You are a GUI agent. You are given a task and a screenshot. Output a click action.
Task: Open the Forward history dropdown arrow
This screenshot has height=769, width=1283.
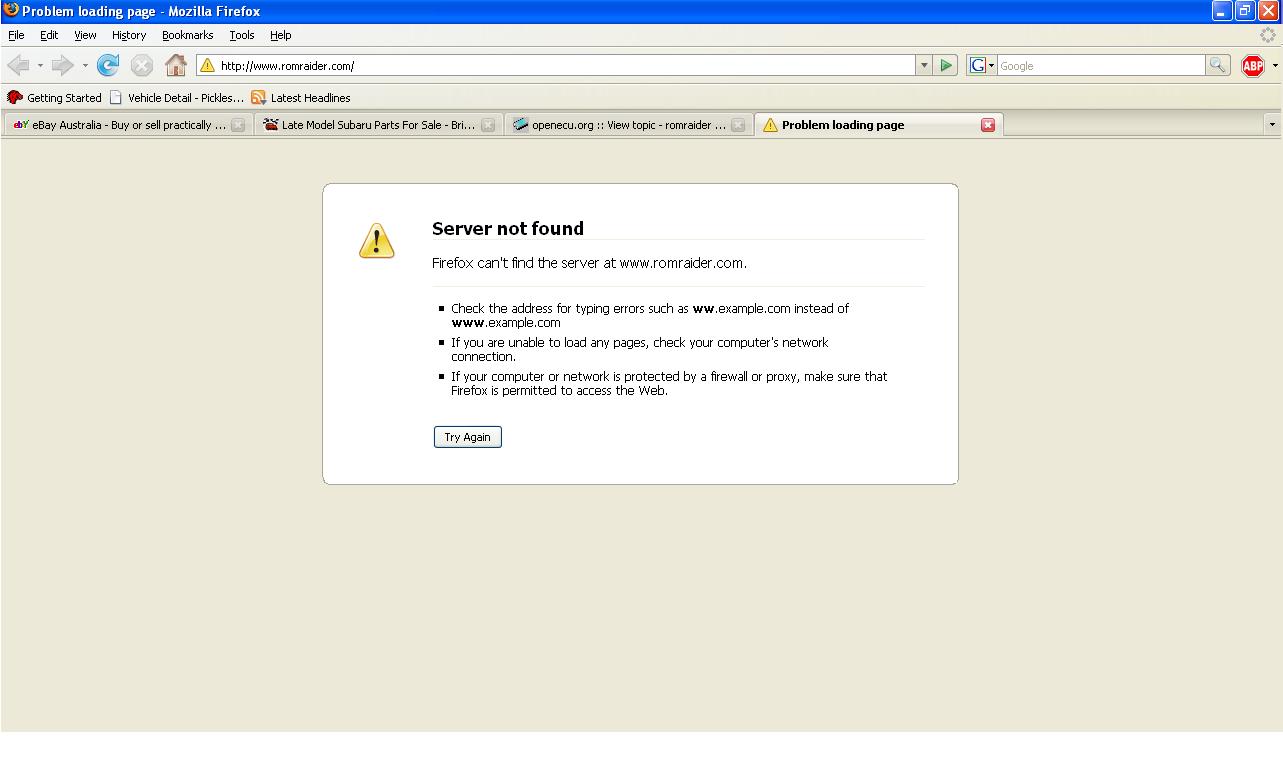click(x=85, y=66)
